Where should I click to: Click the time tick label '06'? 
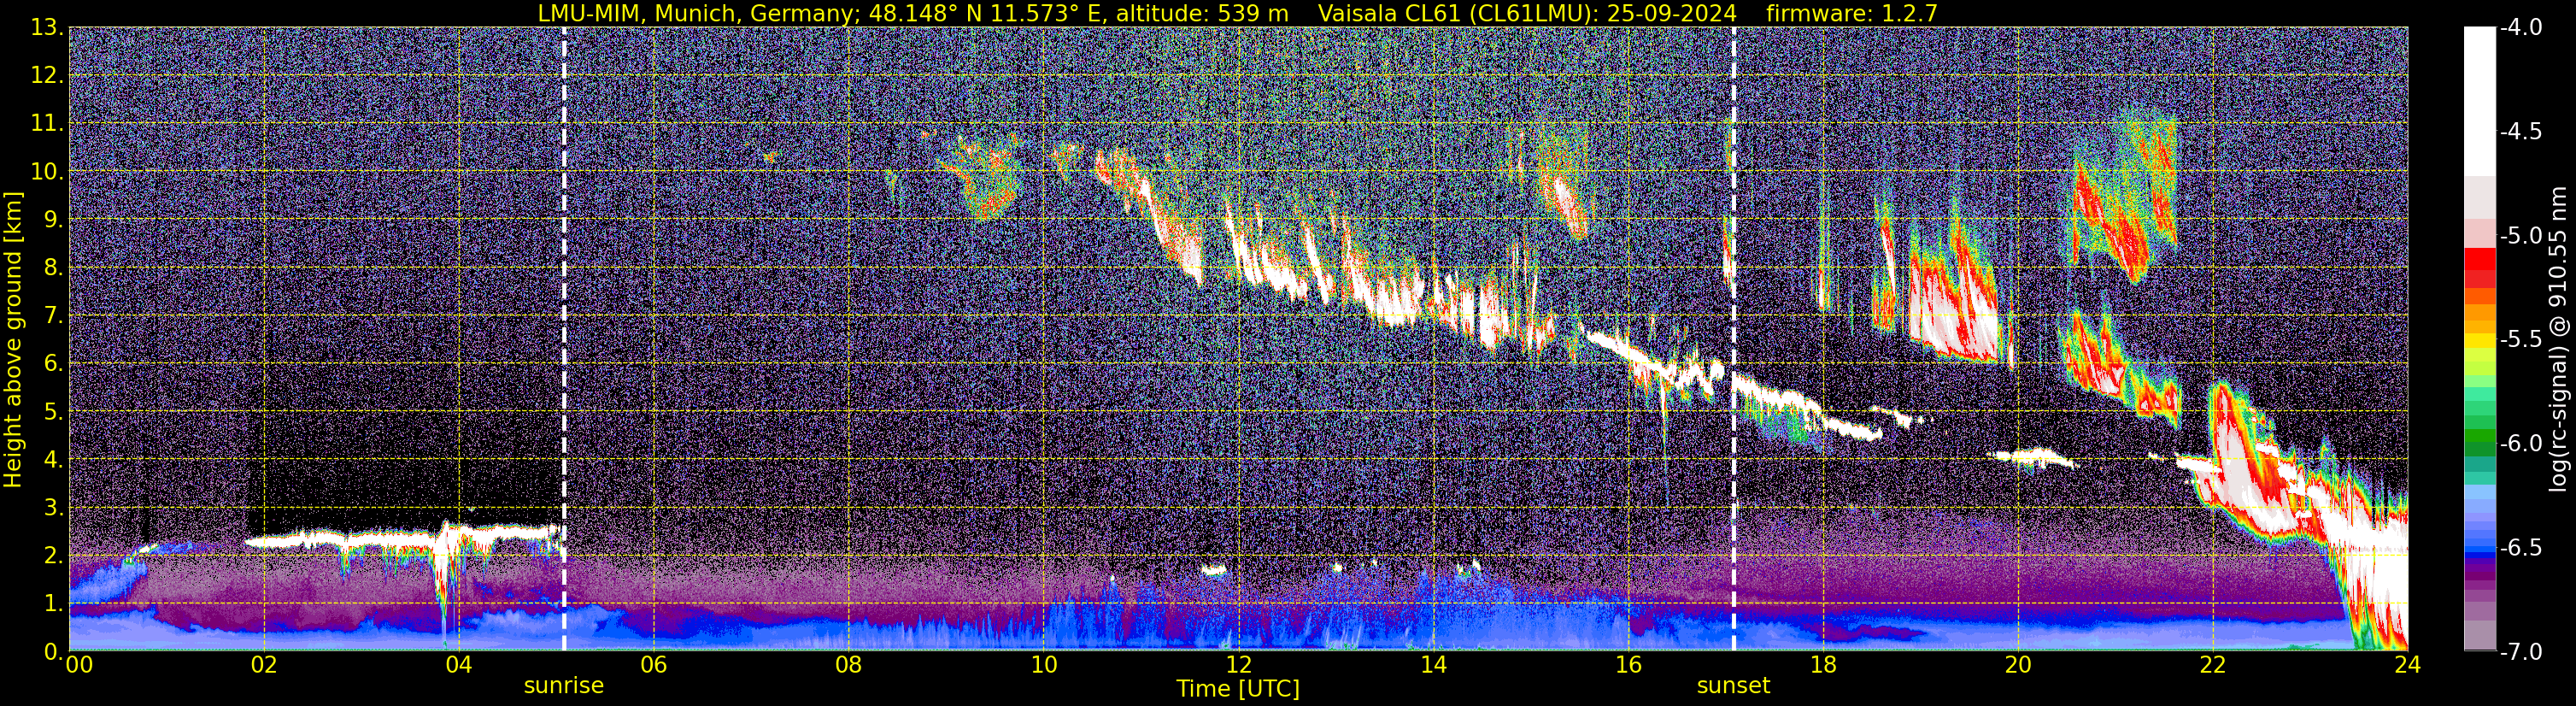[x=653, y=665]
